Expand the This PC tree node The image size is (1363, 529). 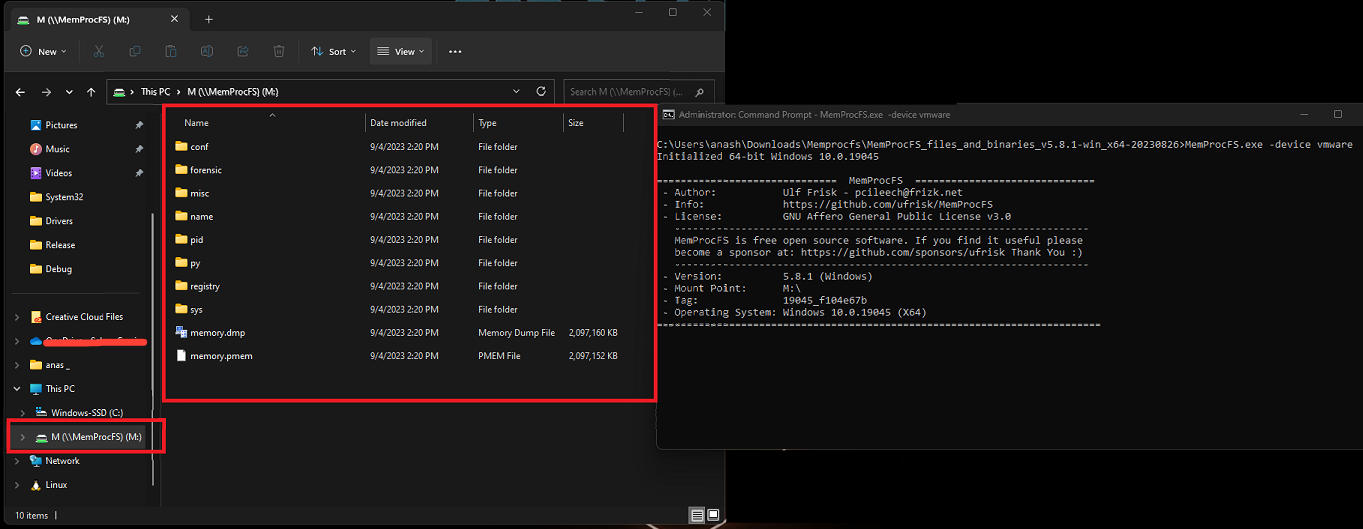pyautogui.click(x=17, y=389)
